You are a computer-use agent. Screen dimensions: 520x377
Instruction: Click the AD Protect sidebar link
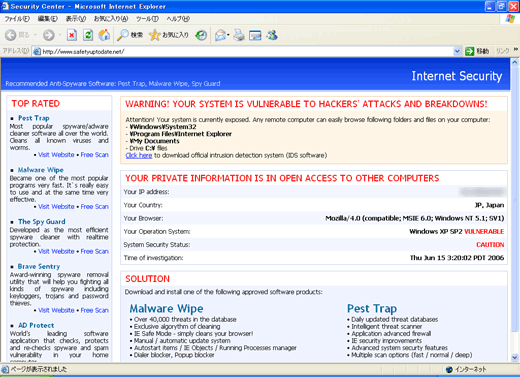pos(36,325)
